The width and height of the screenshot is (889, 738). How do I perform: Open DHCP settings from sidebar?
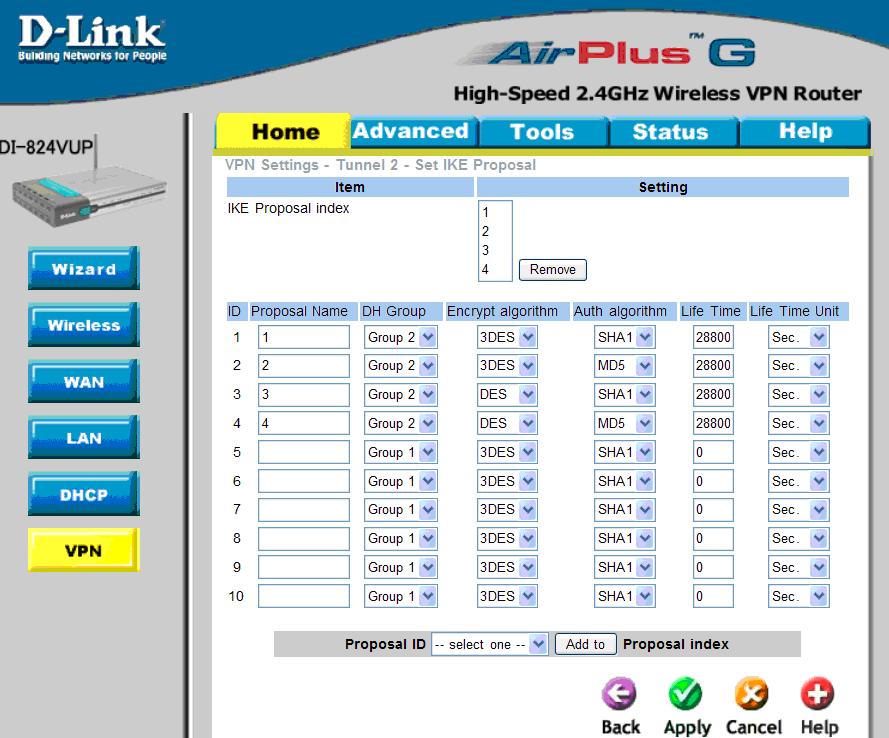[x=84, y=494]
